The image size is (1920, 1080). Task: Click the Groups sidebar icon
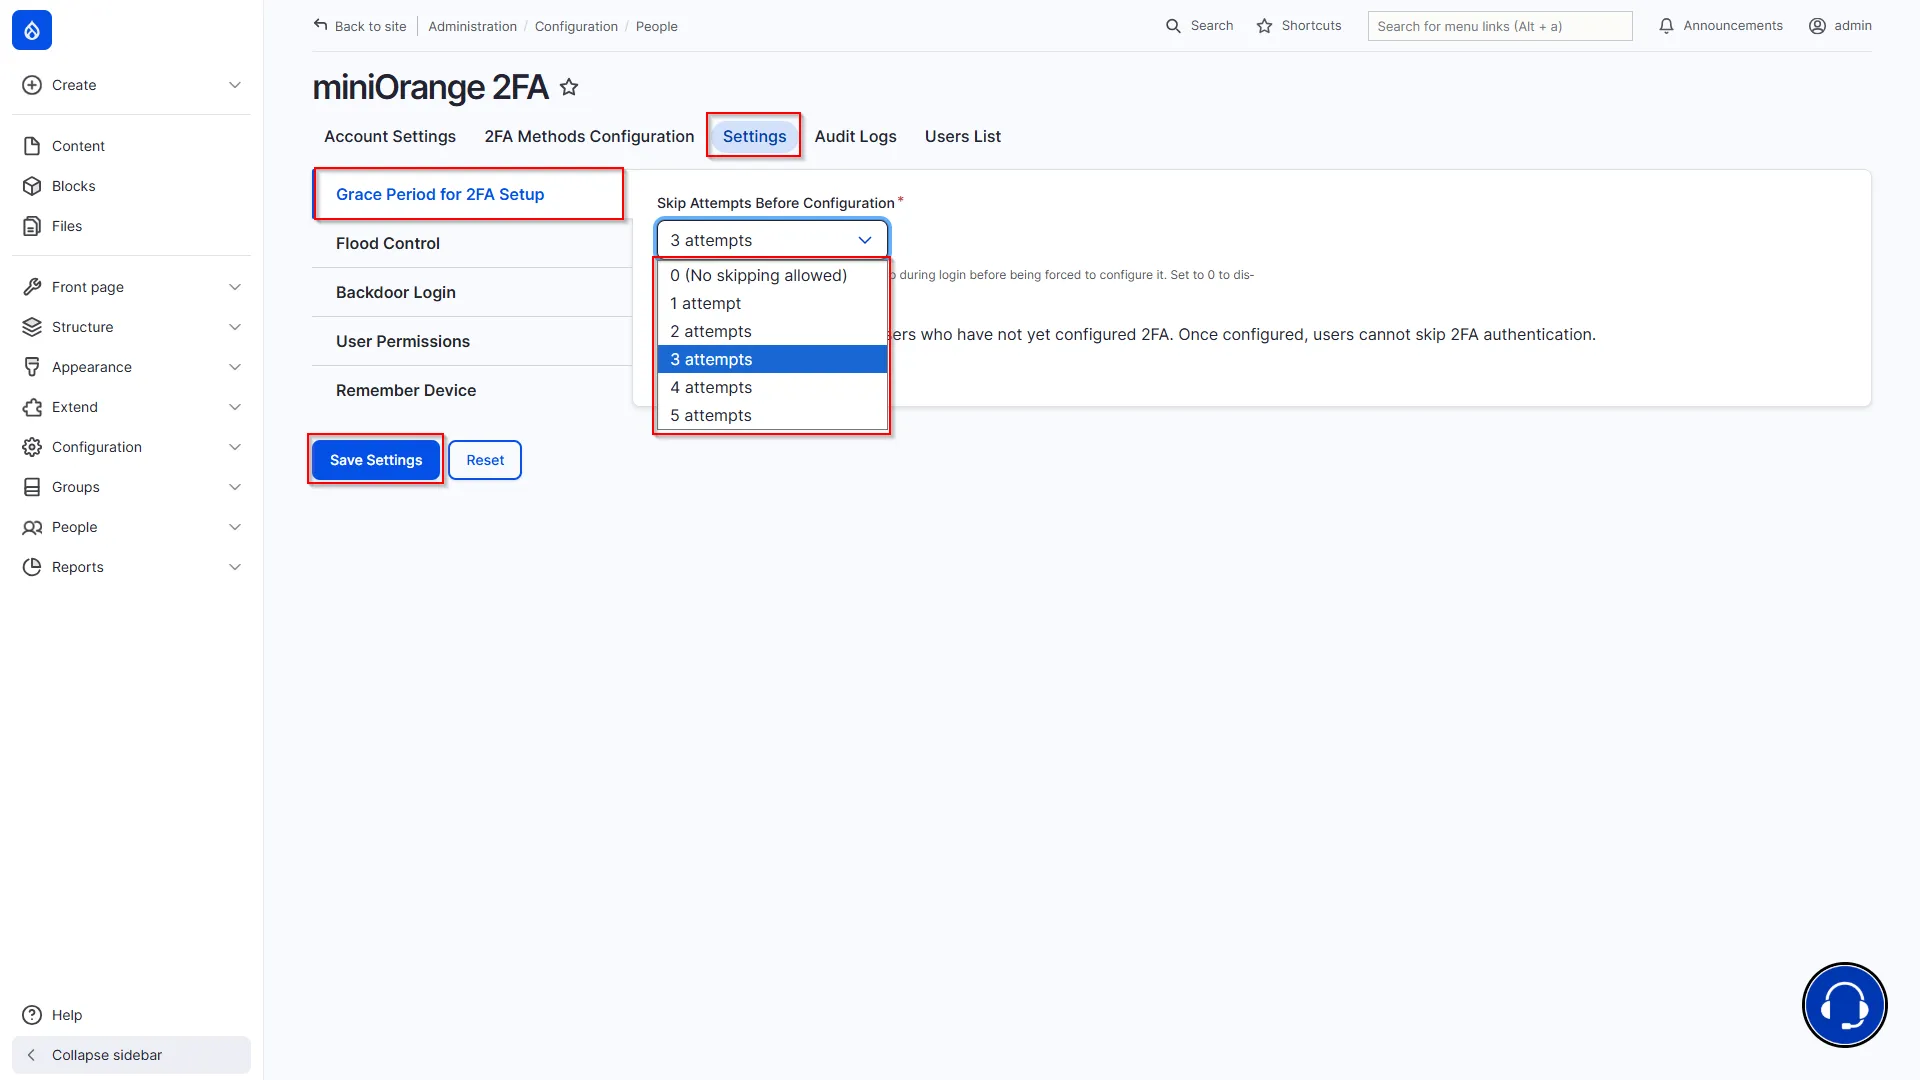tap(32, 487)
